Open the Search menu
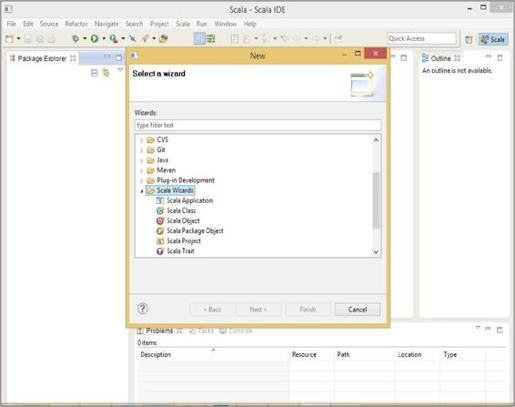 point(134,24)
